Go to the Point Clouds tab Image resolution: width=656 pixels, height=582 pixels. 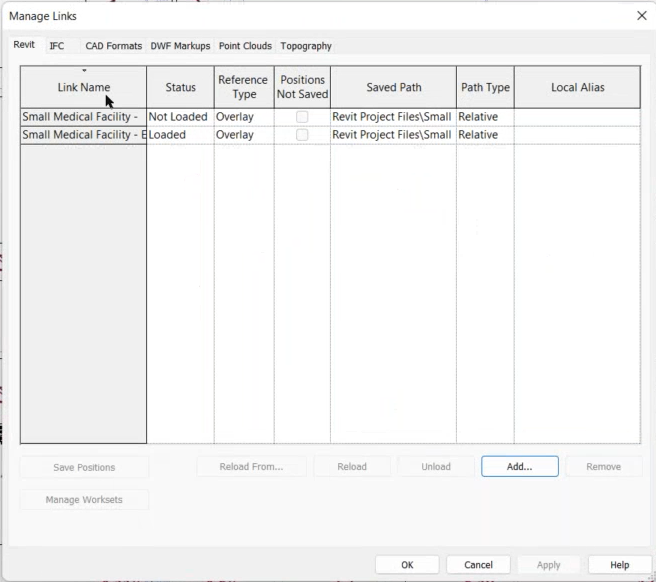click(x=245, y=46)
